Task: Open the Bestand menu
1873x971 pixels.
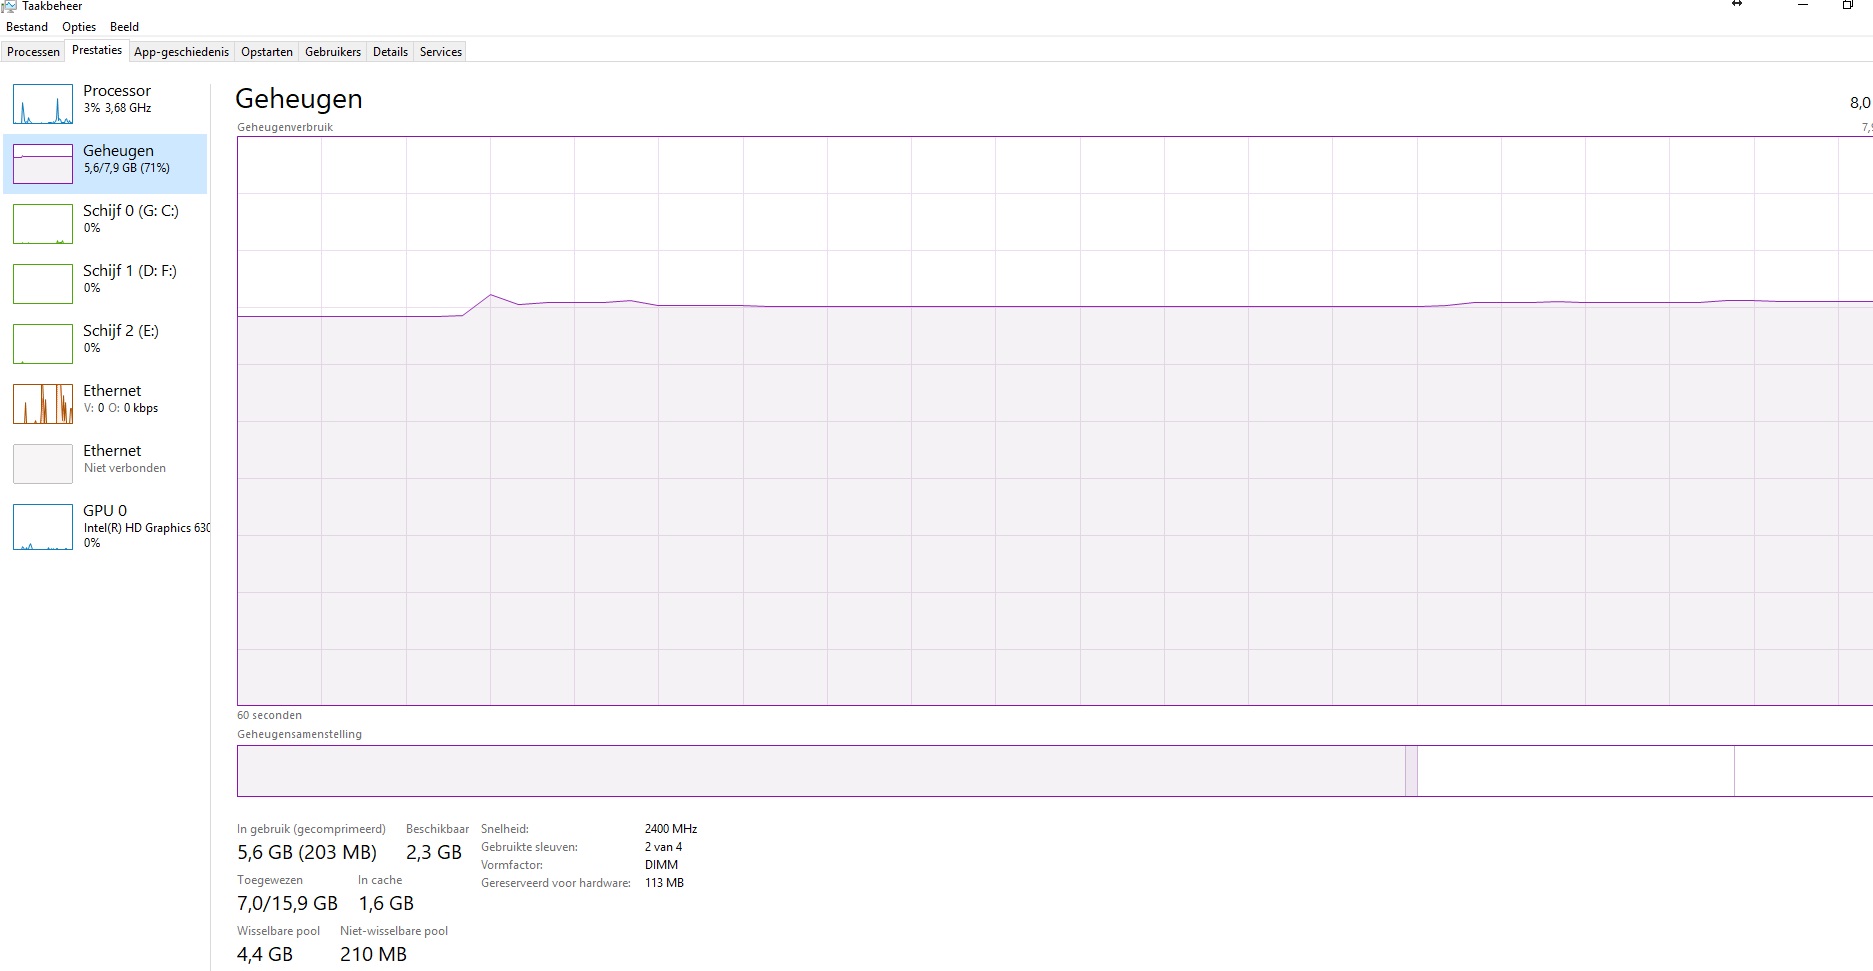Action: coord(27,27)
